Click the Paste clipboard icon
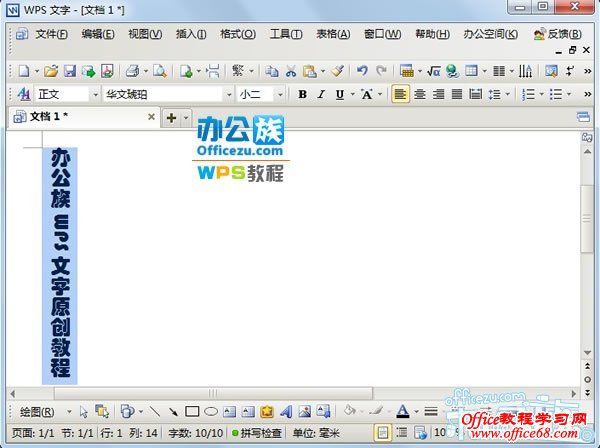Image resolution: width=600 pixels, height=448 pixels. point(309,71)
